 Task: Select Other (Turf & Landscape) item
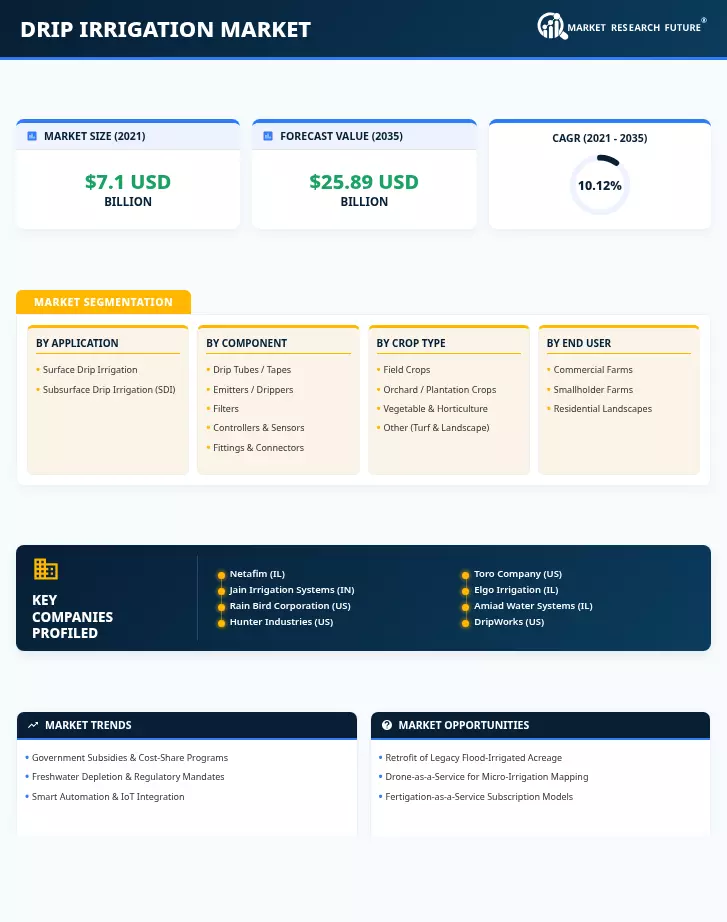tap(436, 428)
